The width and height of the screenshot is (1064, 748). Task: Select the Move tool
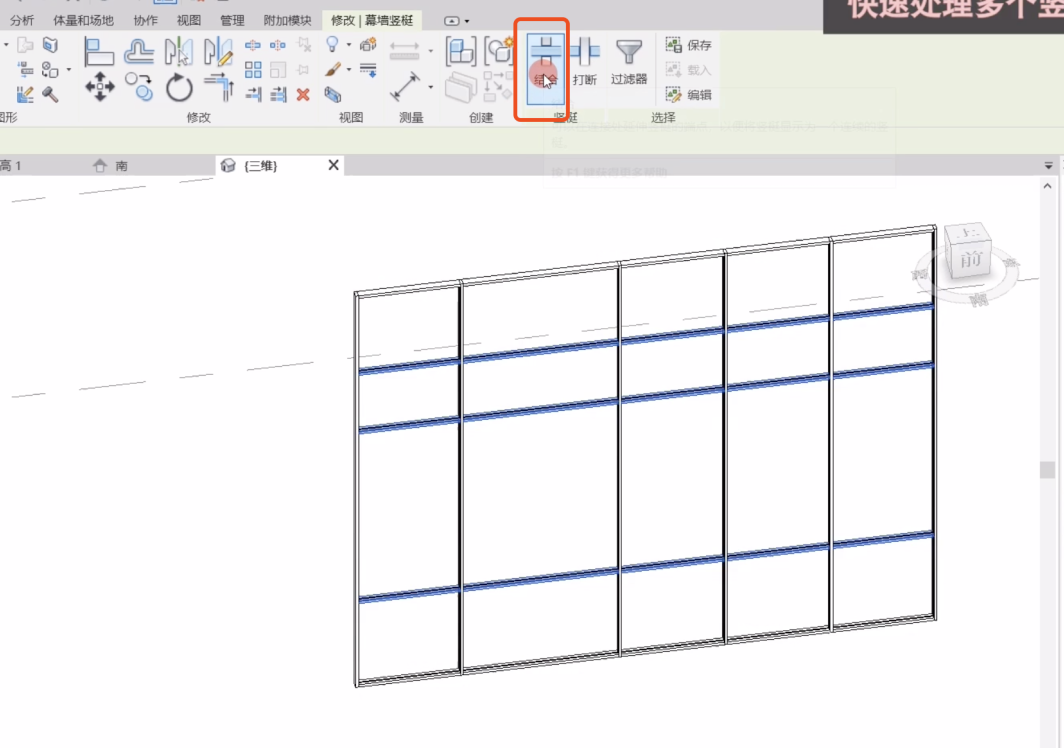tap(100, 87)
